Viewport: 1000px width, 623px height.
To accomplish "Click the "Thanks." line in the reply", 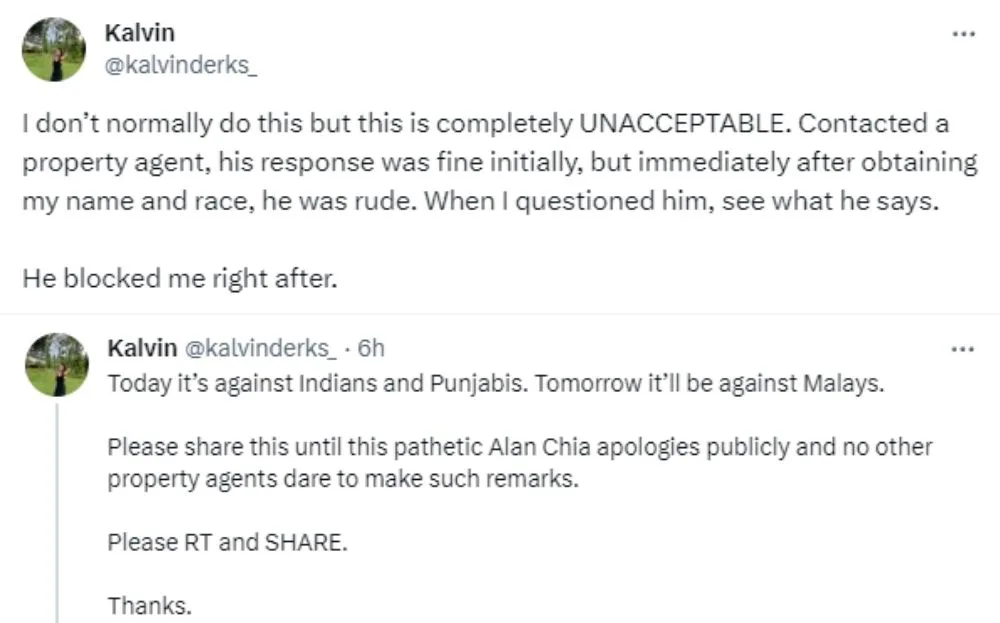I will [149, 605].
